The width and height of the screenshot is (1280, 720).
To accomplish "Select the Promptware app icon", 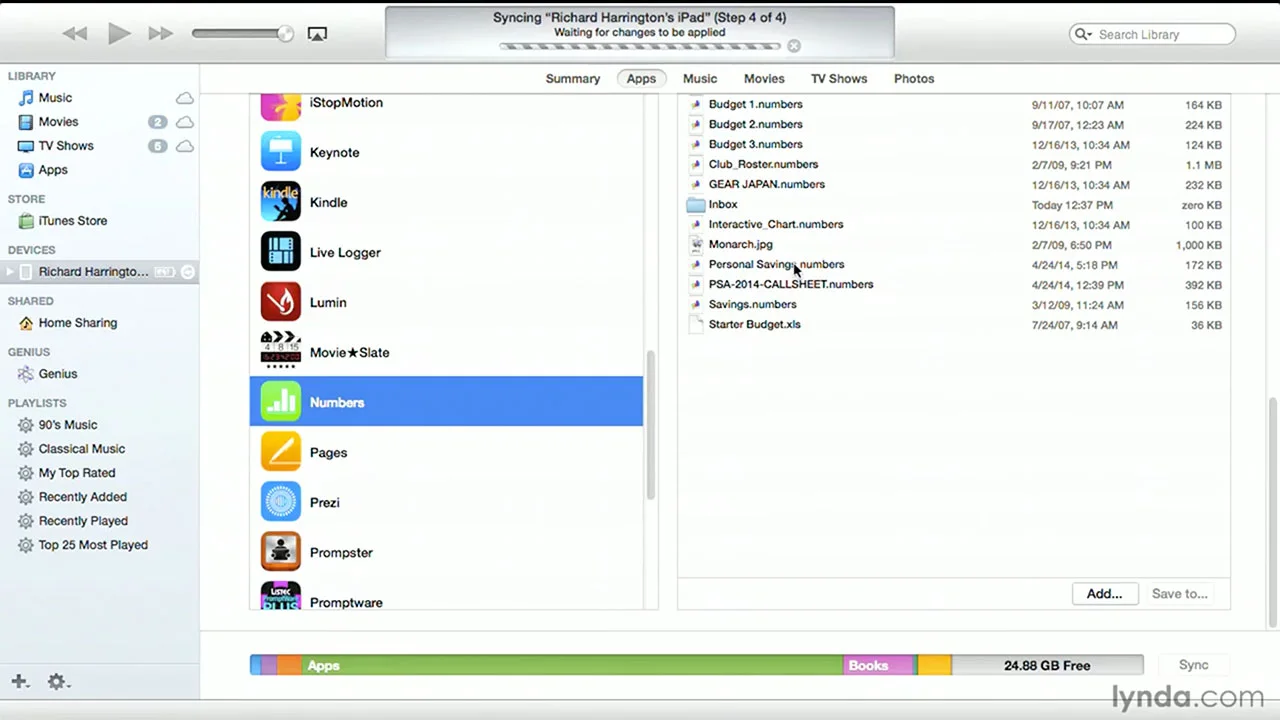I will click(x=281, y=596).
